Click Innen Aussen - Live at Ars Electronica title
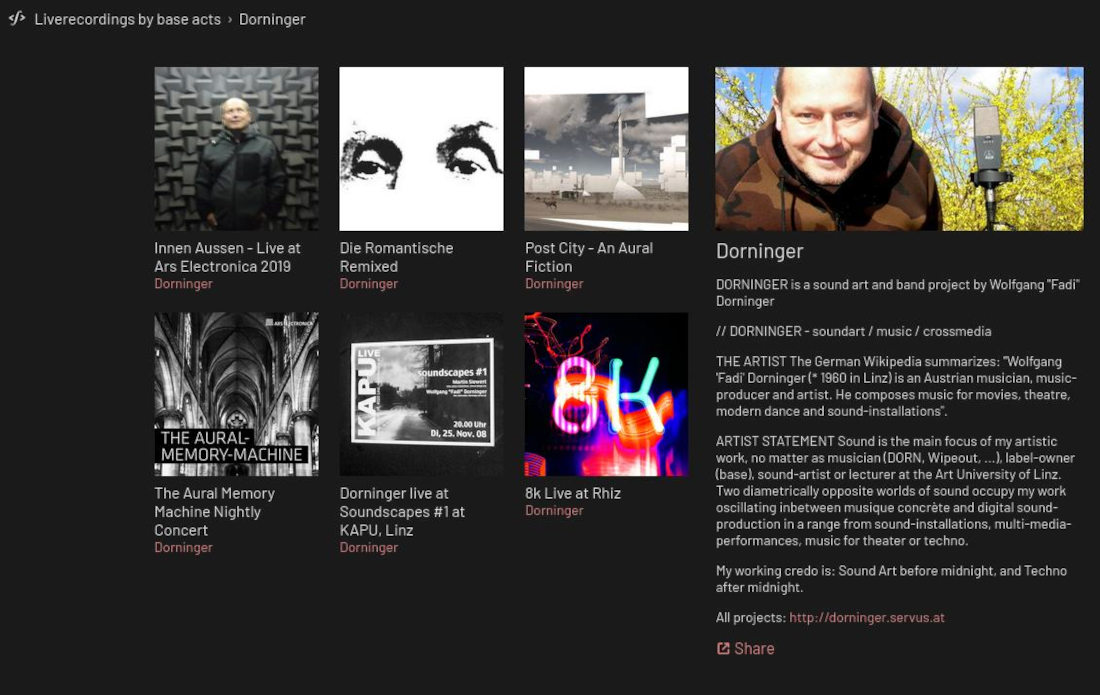Screen dimensions: 1100x695 tap(227, 257)
